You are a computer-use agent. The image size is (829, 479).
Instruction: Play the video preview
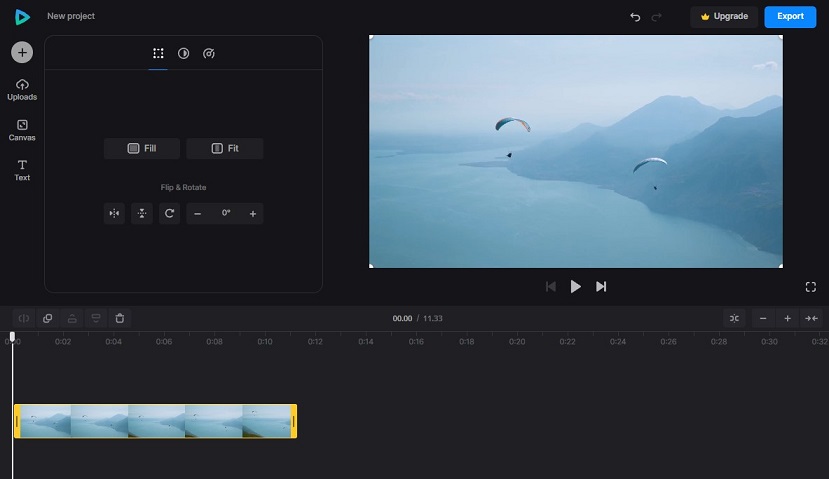(576, 287)
